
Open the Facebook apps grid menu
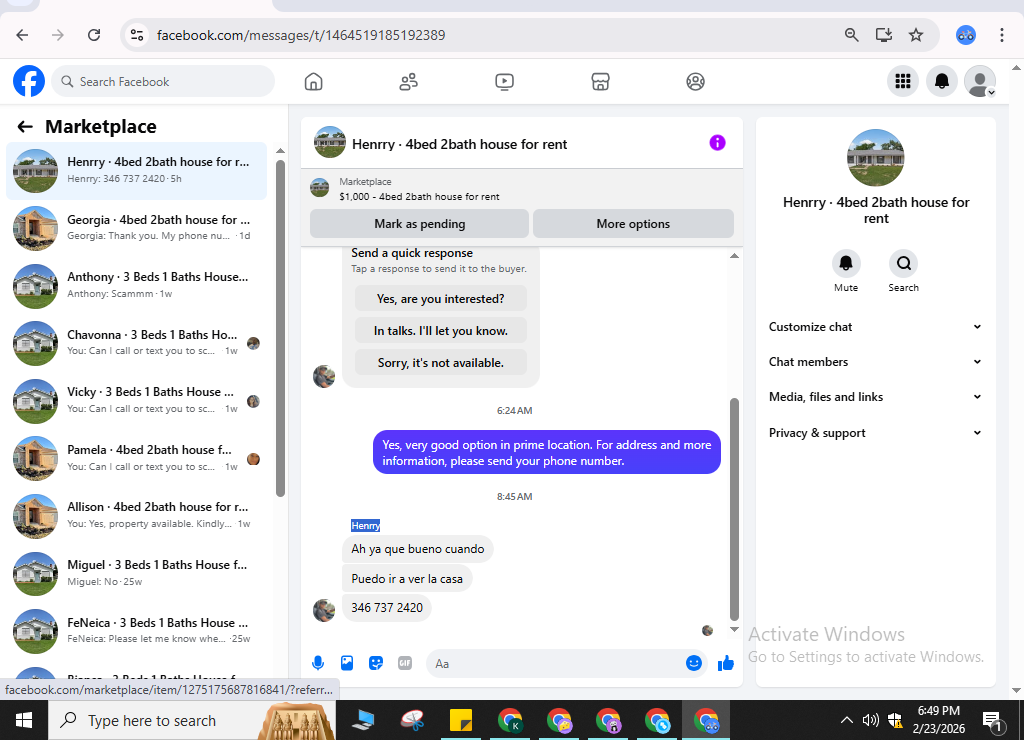903,81
